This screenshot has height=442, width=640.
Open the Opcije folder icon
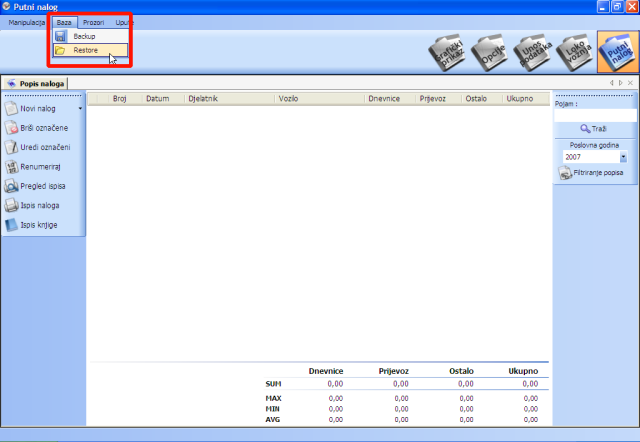490,53
